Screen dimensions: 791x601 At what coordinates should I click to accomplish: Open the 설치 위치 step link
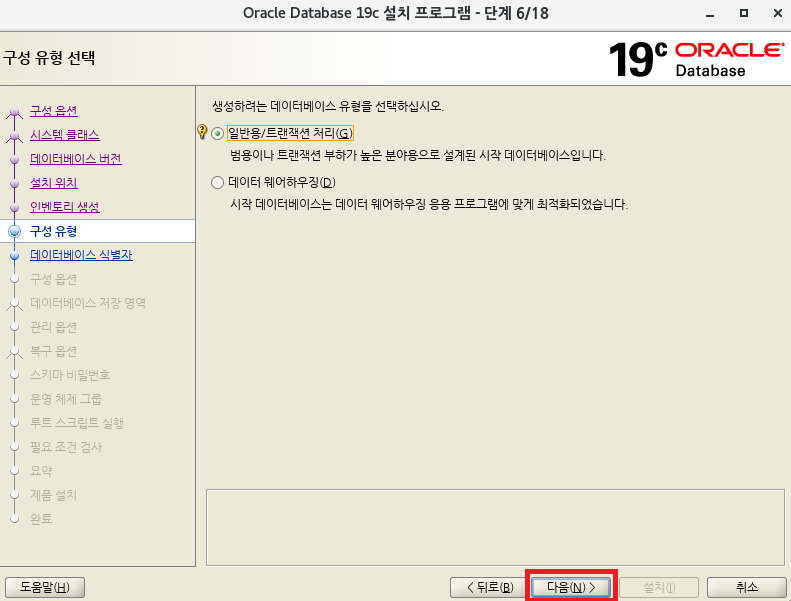click(53, 183)
